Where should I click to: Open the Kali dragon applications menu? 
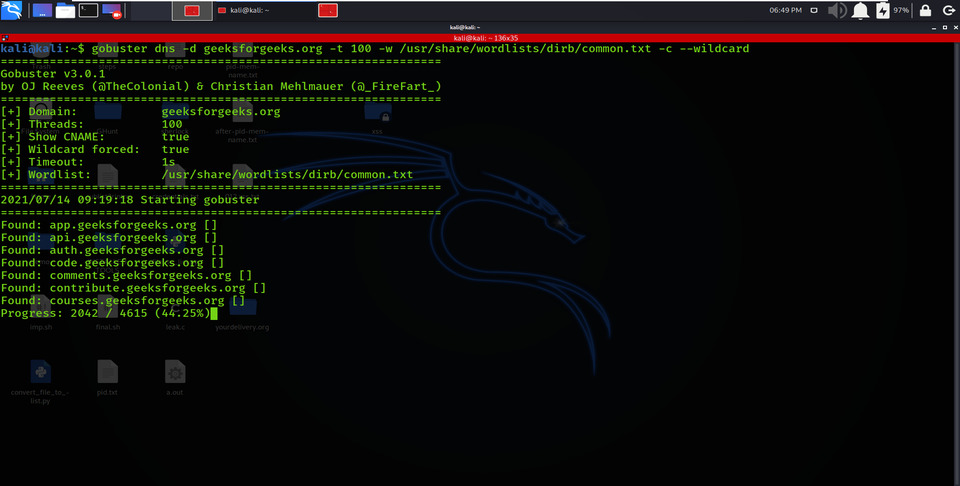pos(11,10)
